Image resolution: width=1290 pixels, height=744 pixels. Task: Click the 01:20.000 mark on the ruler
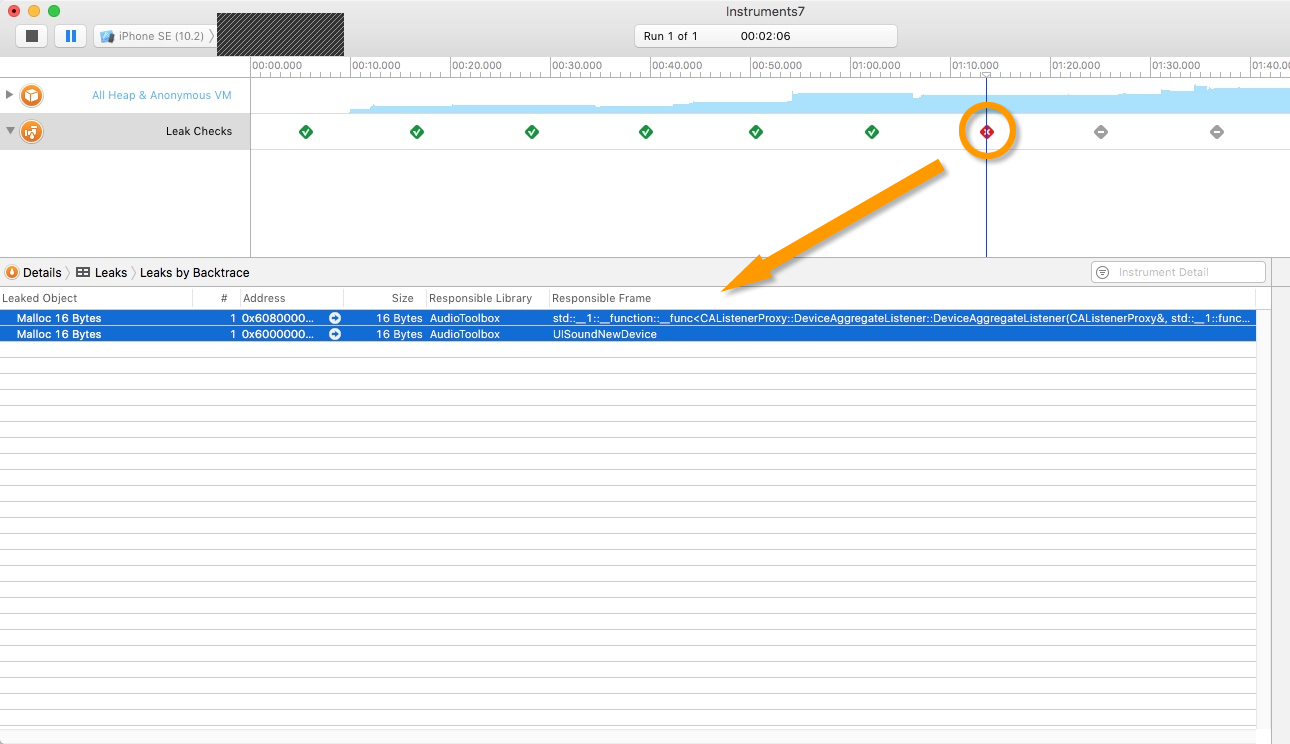point(1076,65)
